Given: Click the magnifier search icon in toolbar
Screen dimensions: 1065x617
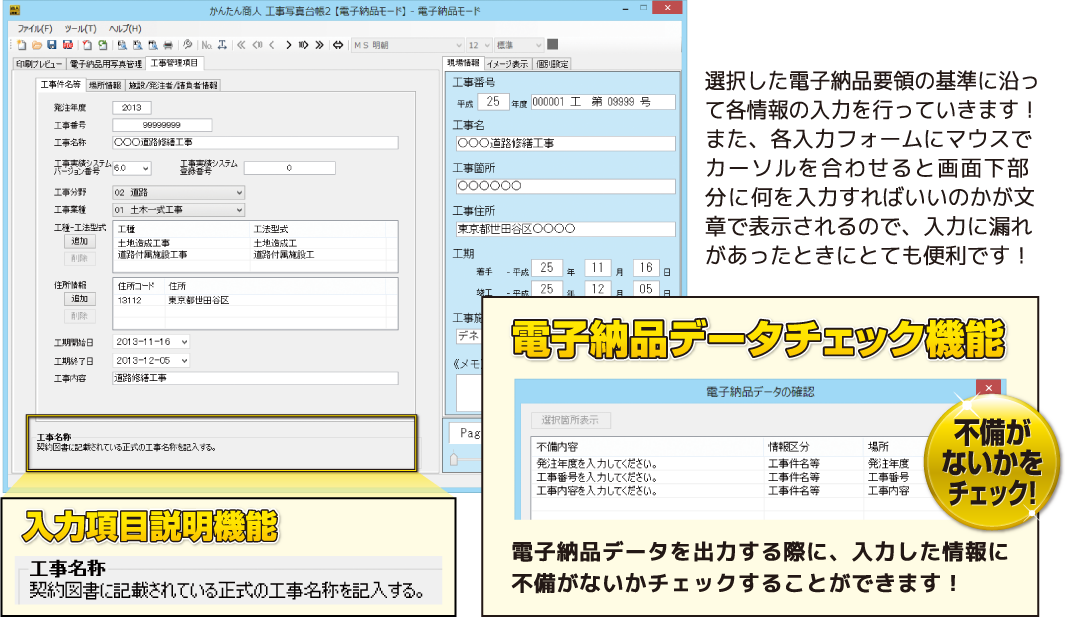Looking at the screenshot, I should (x=187, y=45).
